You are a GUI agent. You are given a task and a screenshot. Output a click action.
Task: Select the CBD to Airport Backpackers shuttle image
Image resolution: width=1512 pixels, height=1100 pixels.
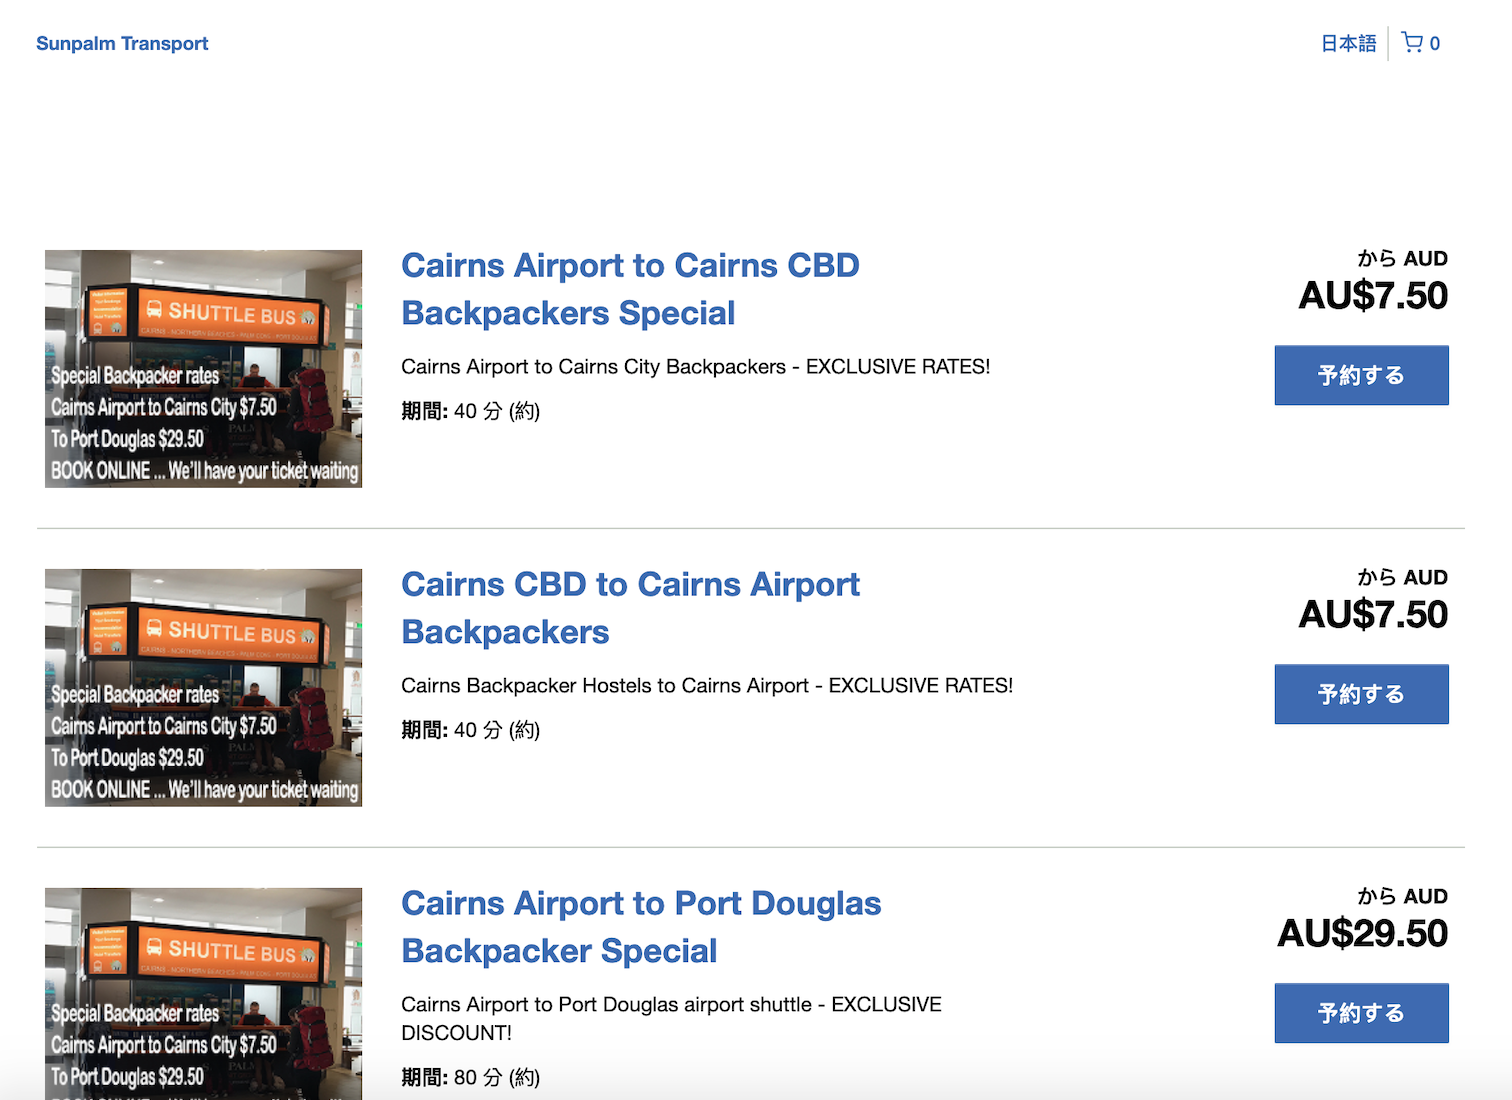203,688
